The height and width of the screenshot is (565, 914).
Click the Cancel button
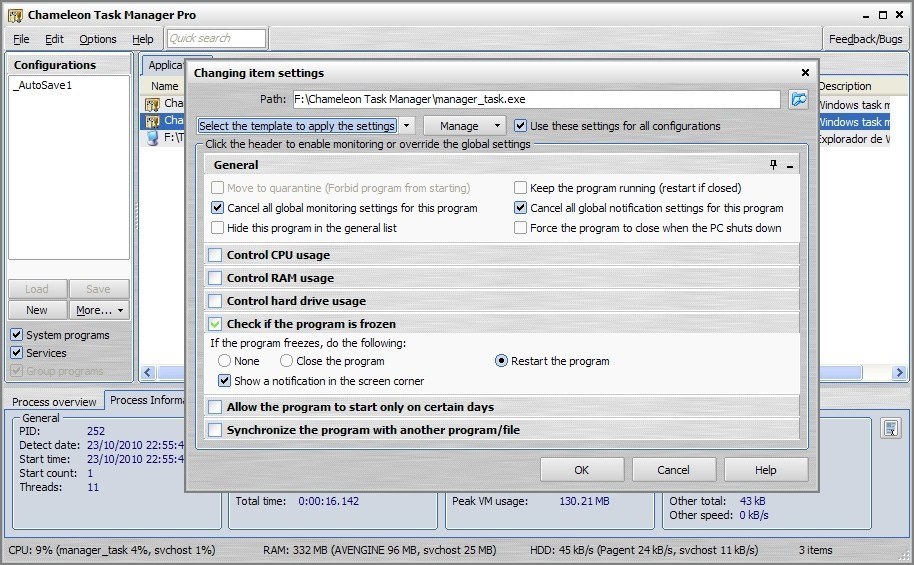tap(673, 470)
